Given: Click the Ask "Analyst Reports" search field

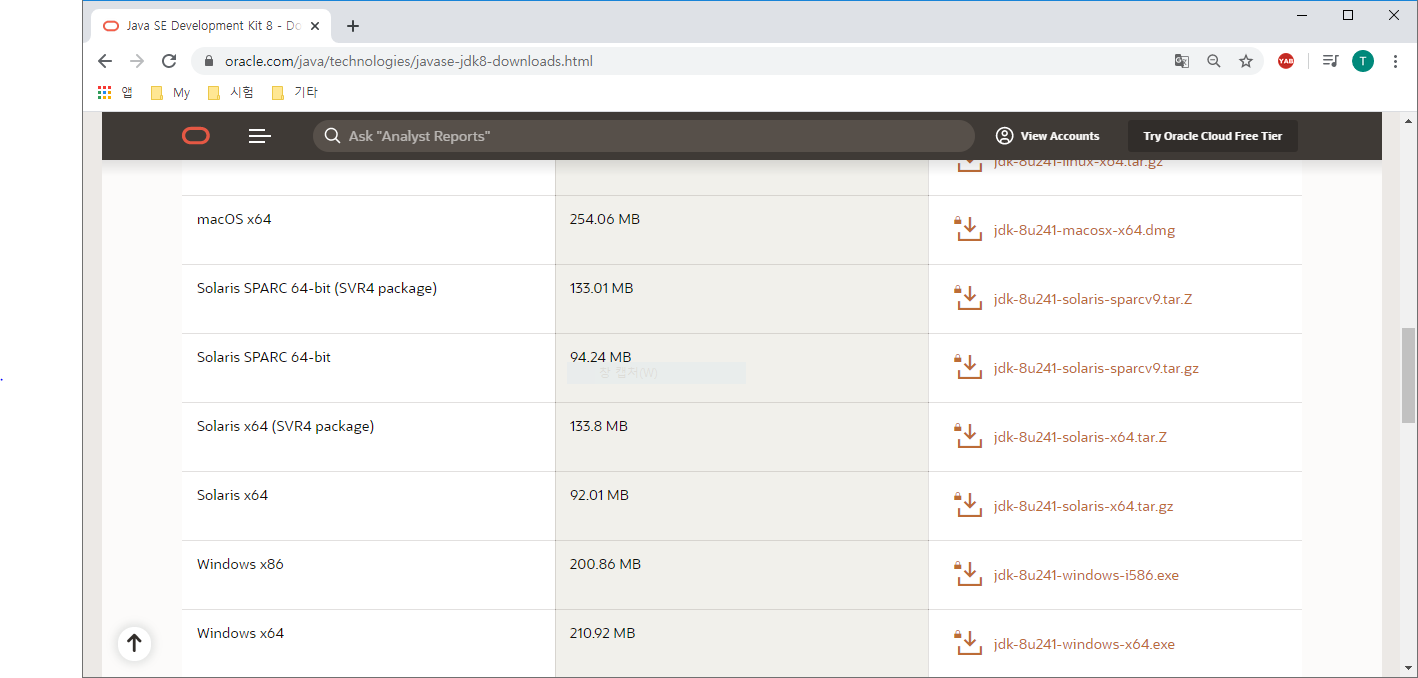Looking at the screenshot, I should point(644,136).
